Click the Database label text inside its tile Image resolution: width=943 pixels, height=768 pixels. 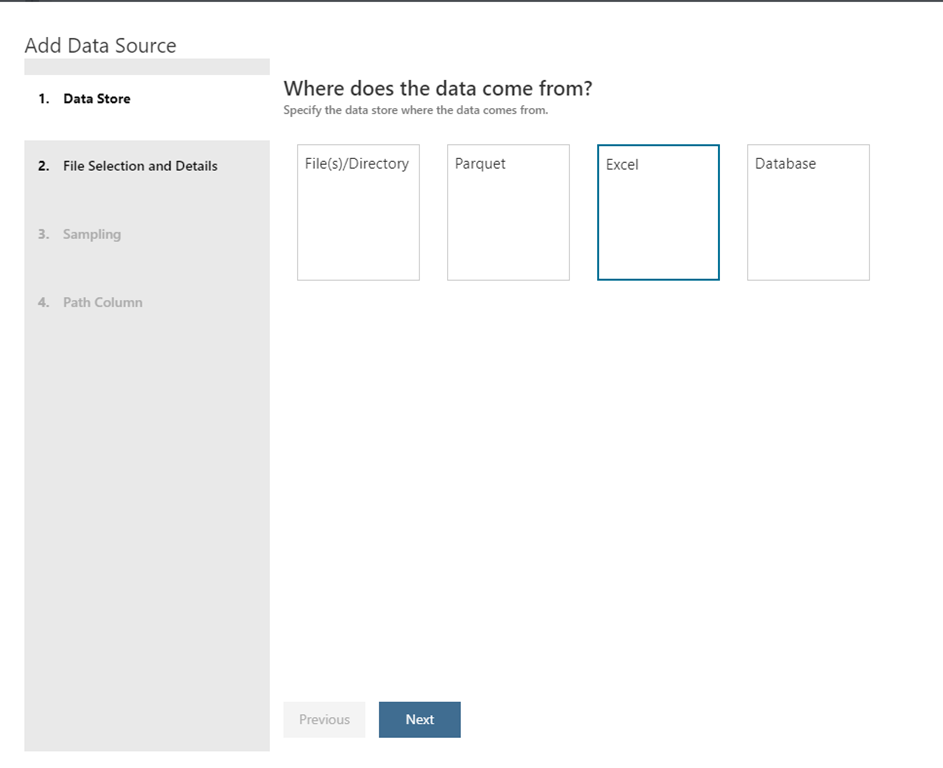[x=785, y=164]
